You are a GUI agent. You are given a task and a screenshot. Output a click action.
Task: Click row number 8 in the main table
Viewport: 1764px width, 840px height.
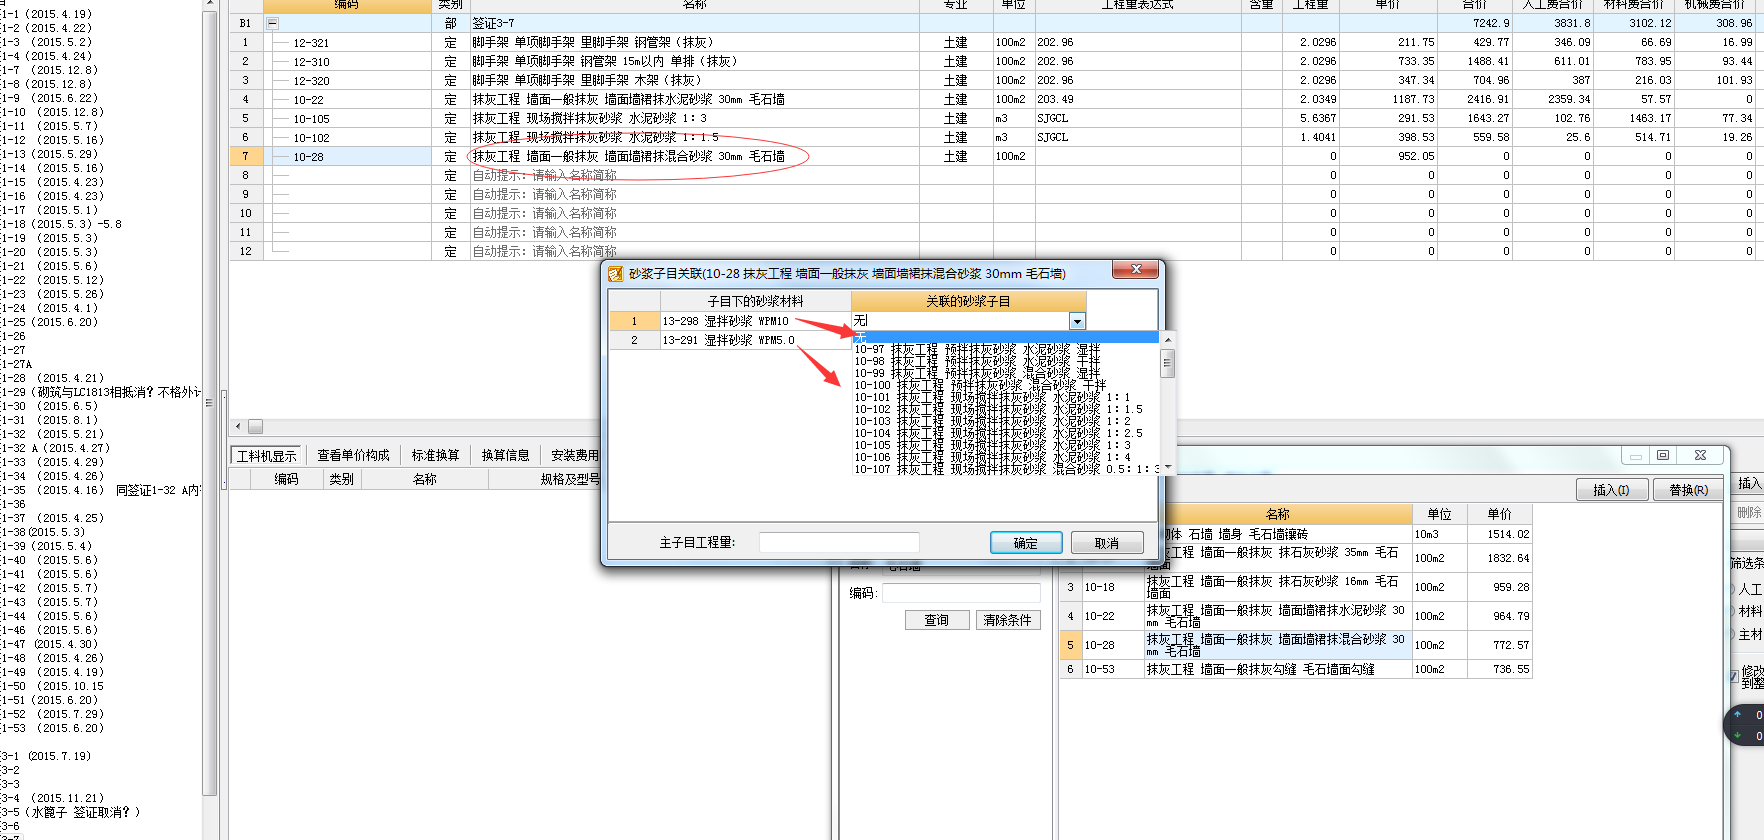click(x=246, y=175)
